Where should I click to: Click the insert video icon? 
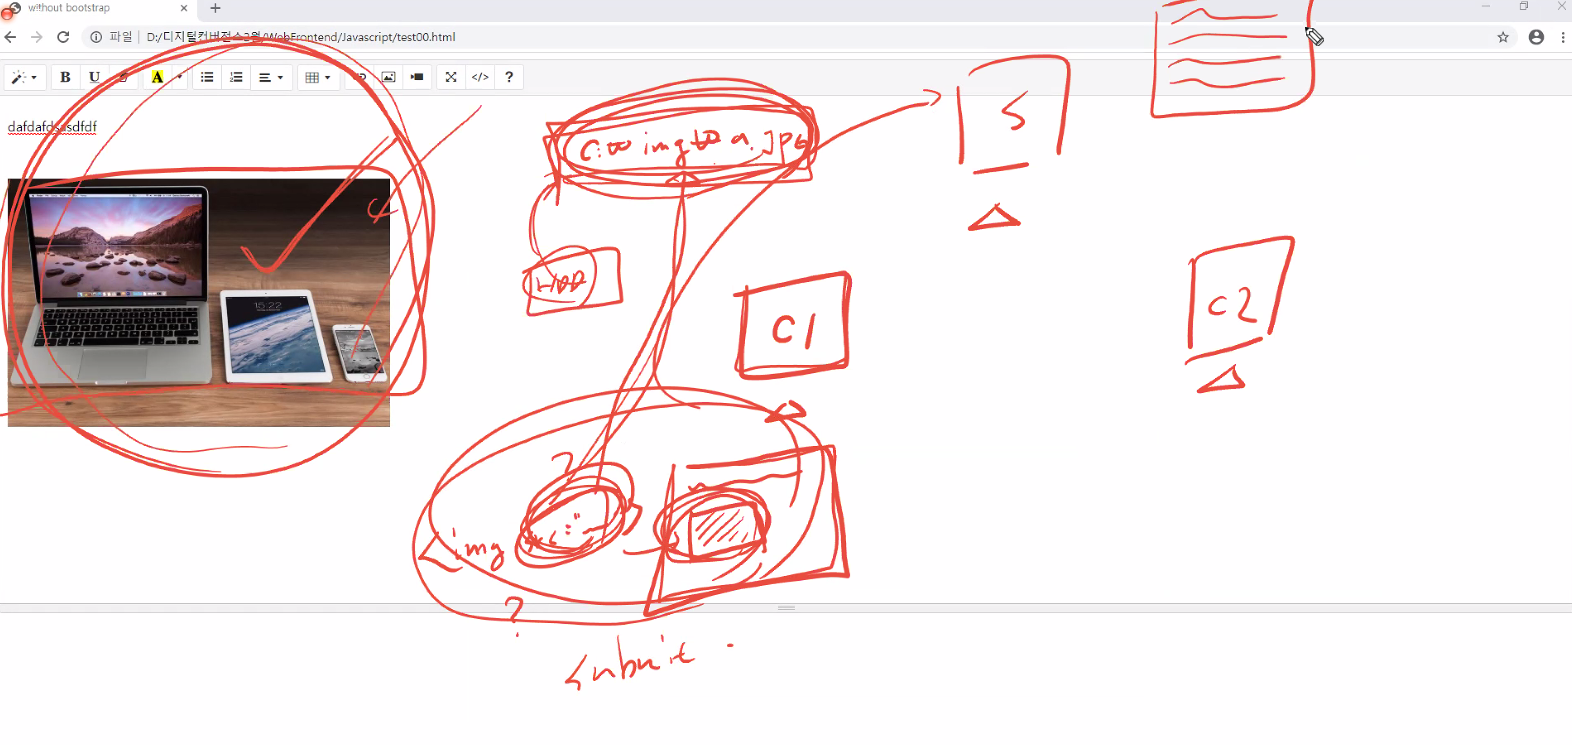(x=417, y=77)
